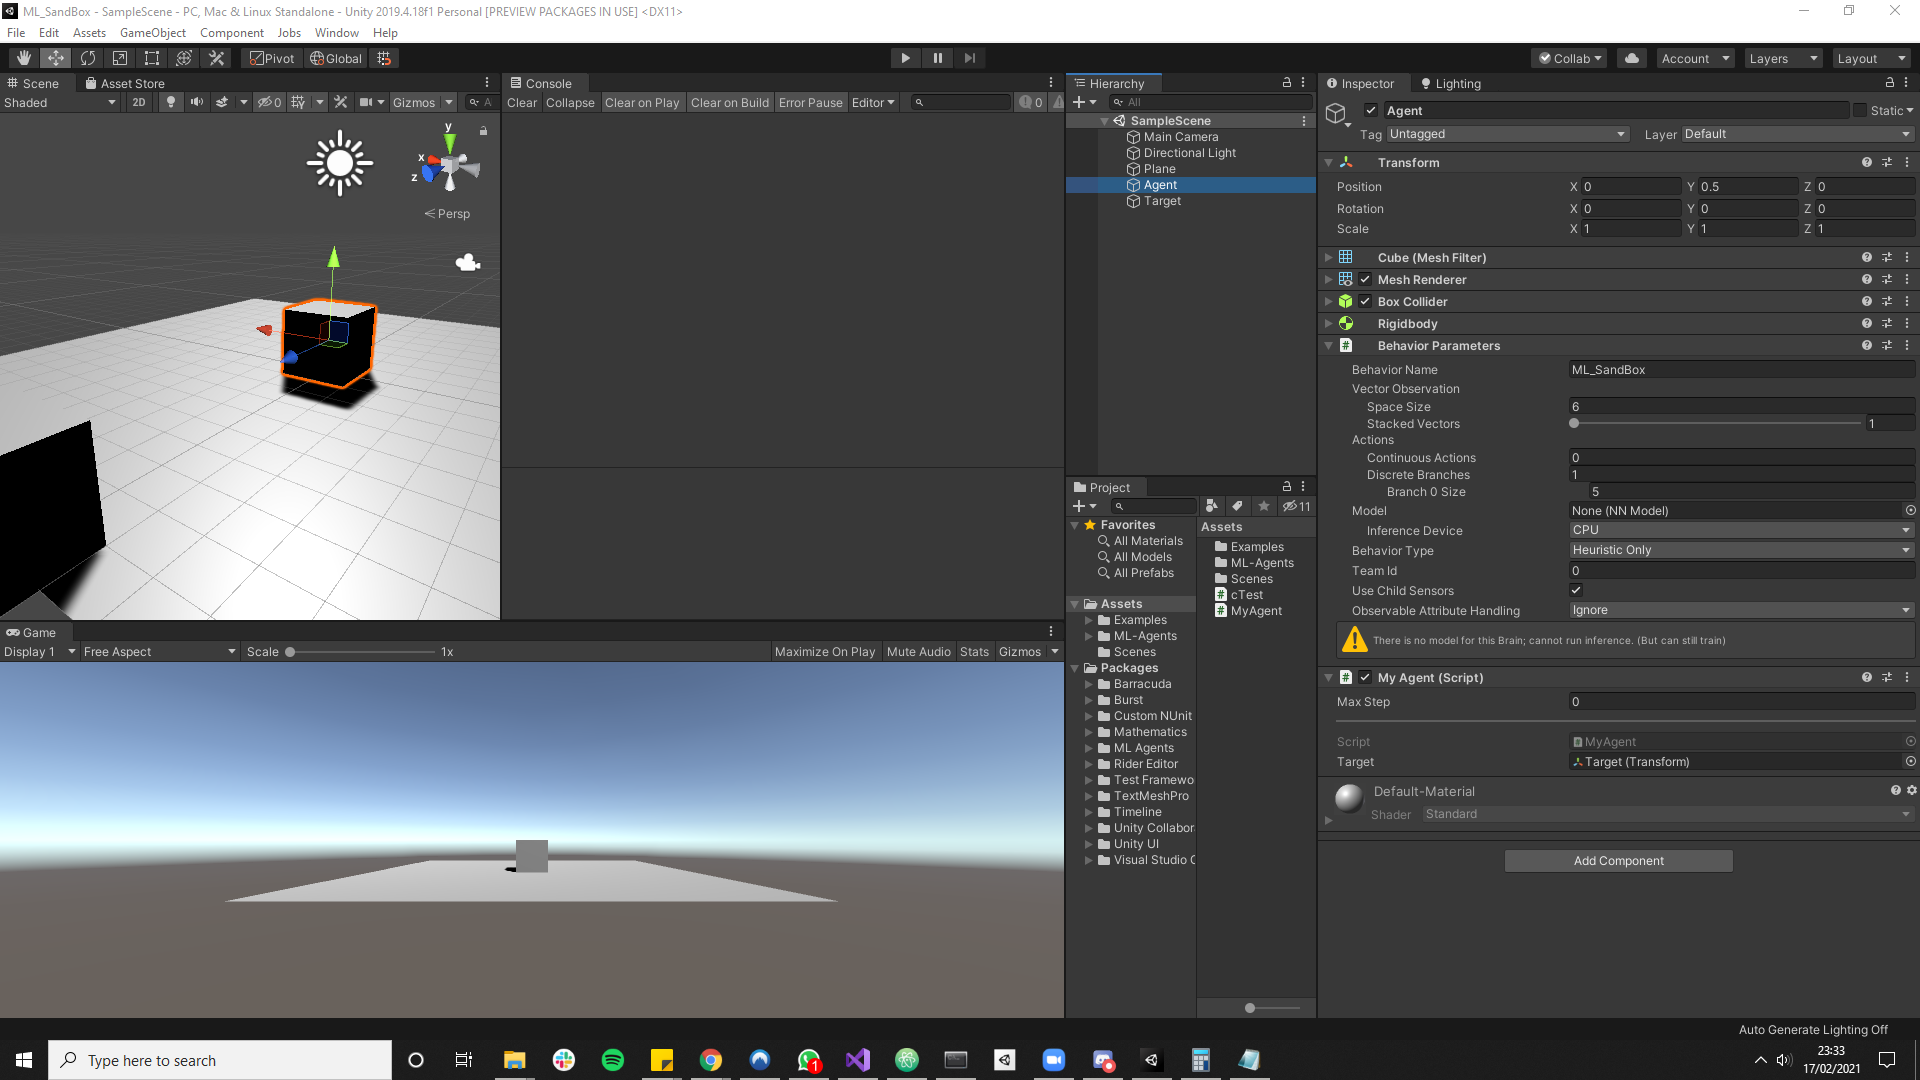Switch to the Lighting tab

[1450, 84]
